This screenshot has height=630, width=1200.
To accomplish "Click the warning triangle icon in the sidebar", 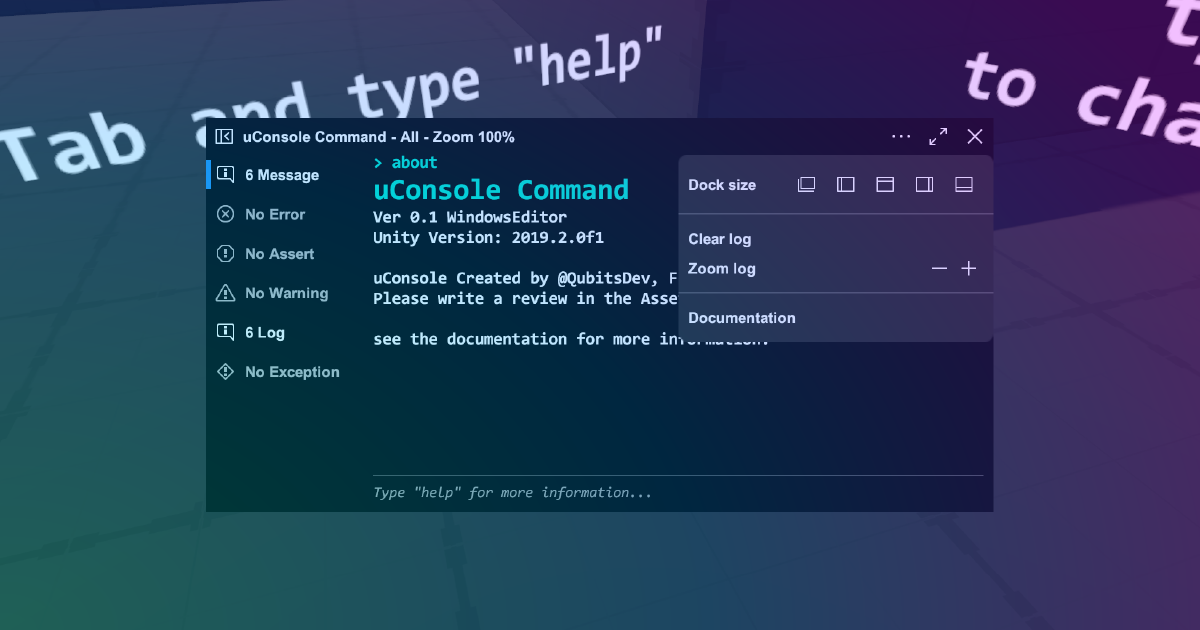I will [224, 292].
